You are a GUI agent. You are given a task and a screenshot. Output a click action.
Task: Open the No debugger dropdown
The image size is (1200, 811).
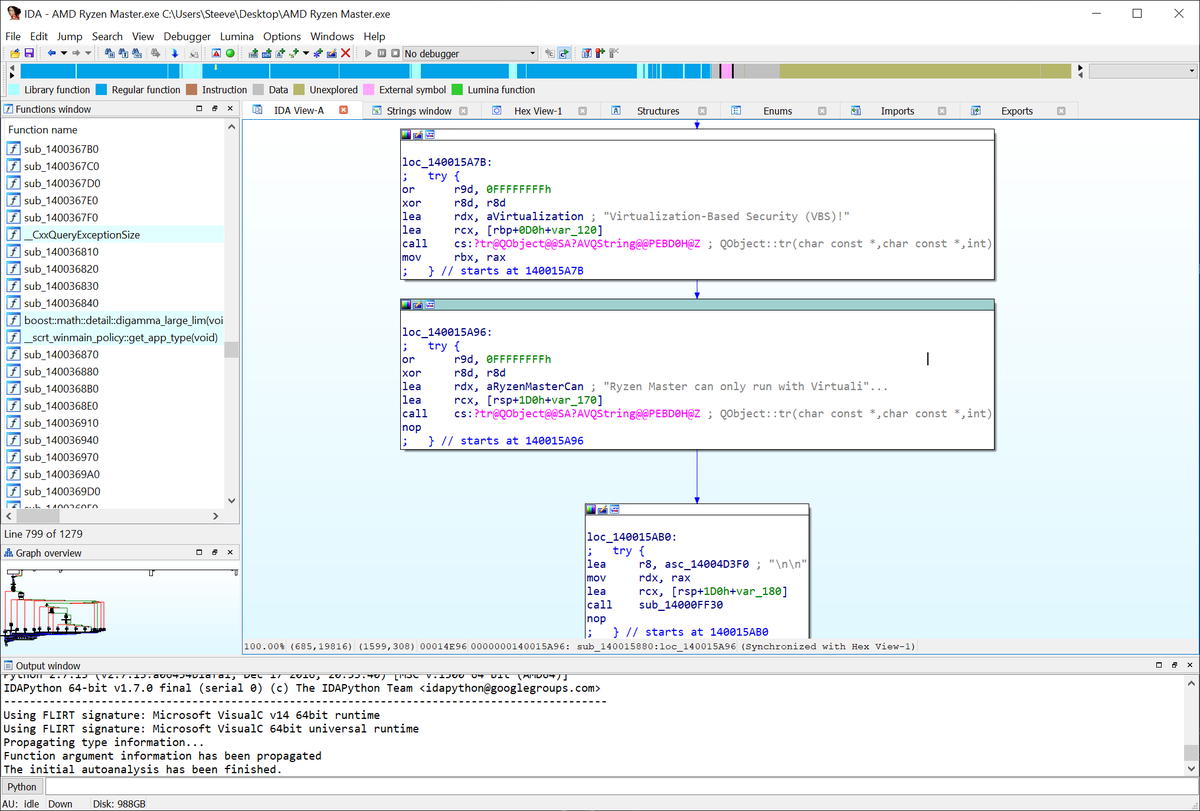470,53
